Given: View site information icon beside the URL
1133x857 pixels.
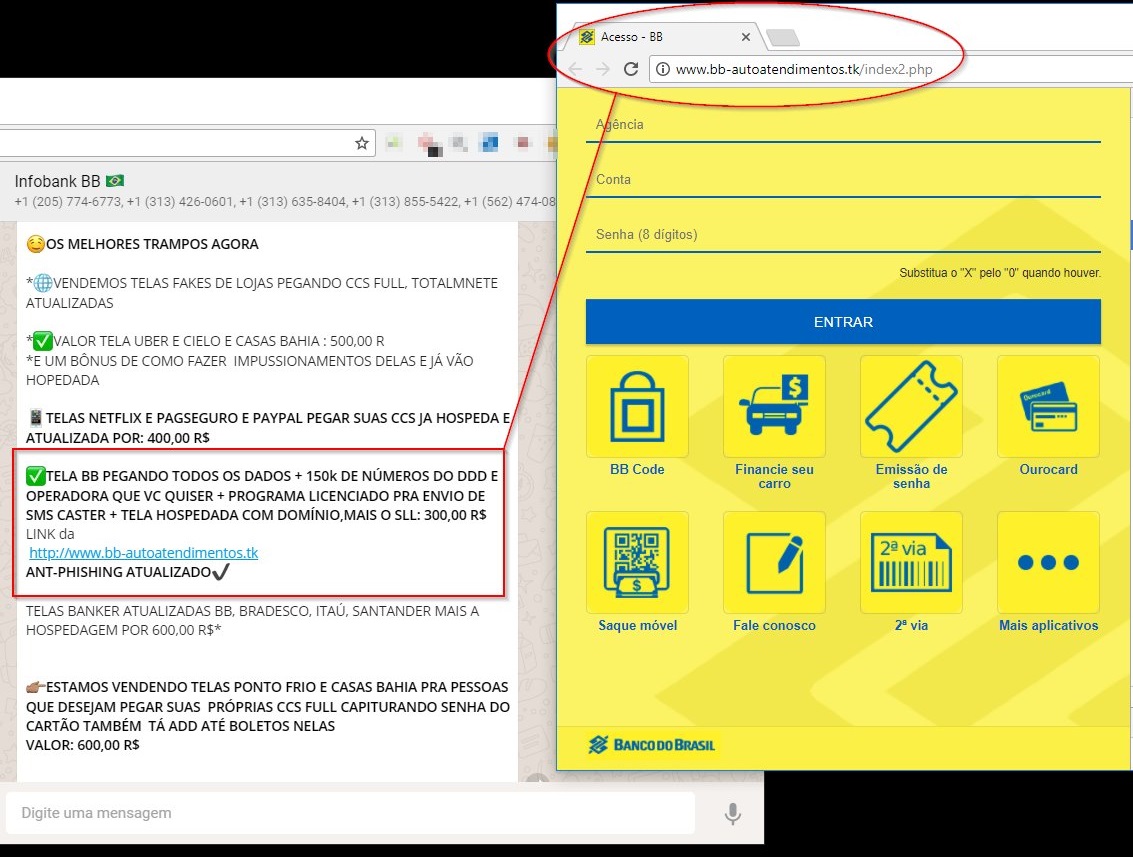Looking at the screenshot, I should pos(663,69).
